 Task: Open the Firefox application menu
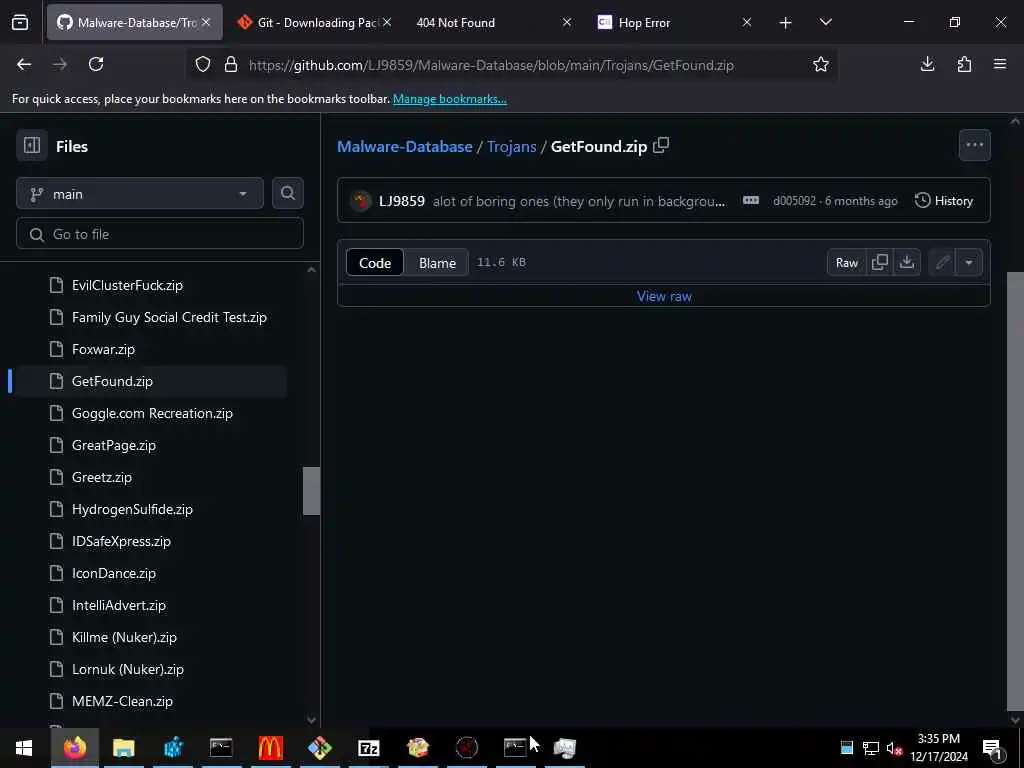coord(999,64)
